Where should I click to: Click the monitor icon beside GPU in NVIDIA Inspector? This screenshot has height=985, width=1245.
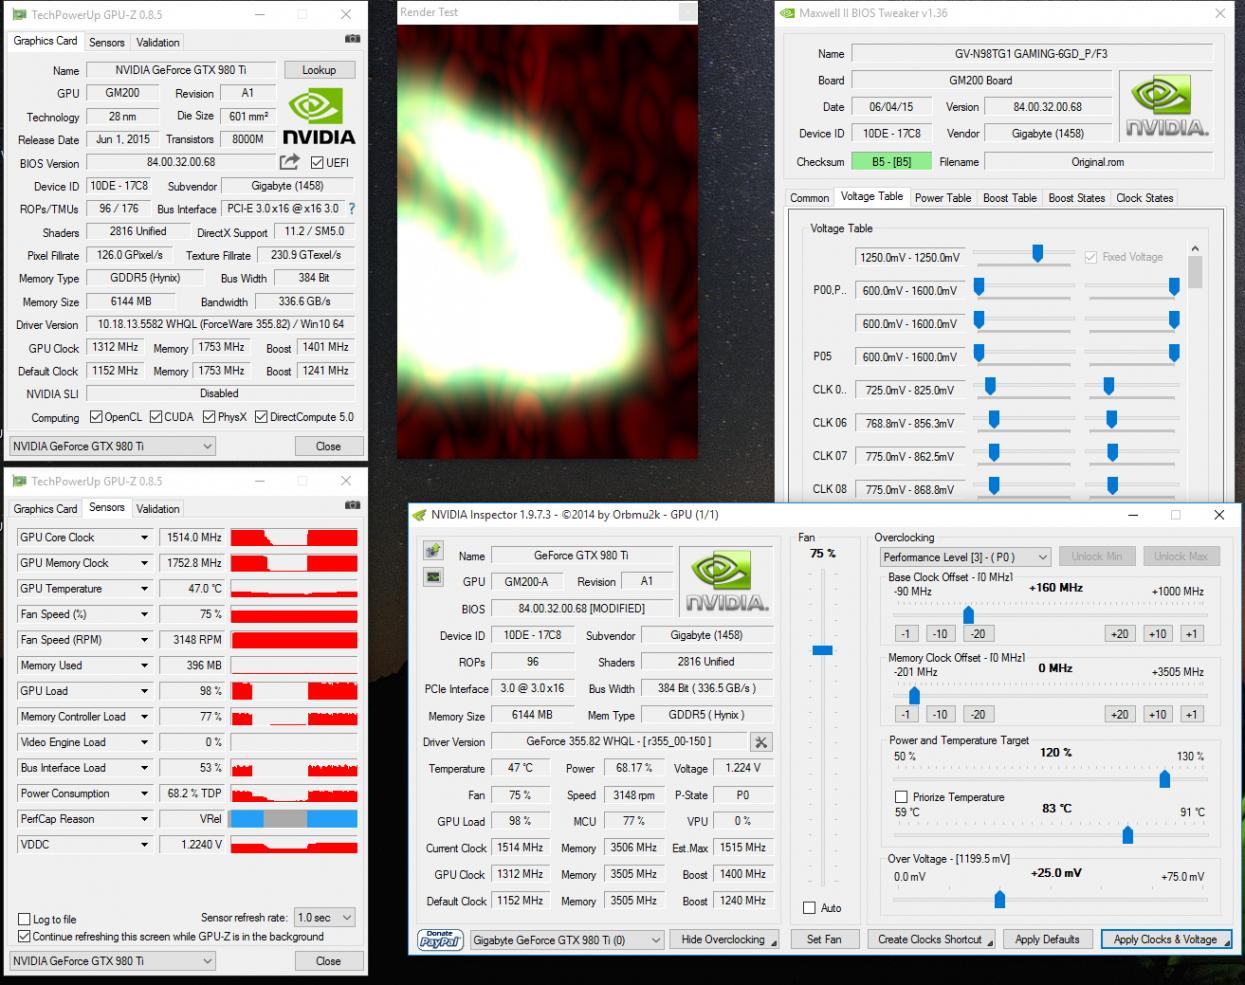coord(433,577)
